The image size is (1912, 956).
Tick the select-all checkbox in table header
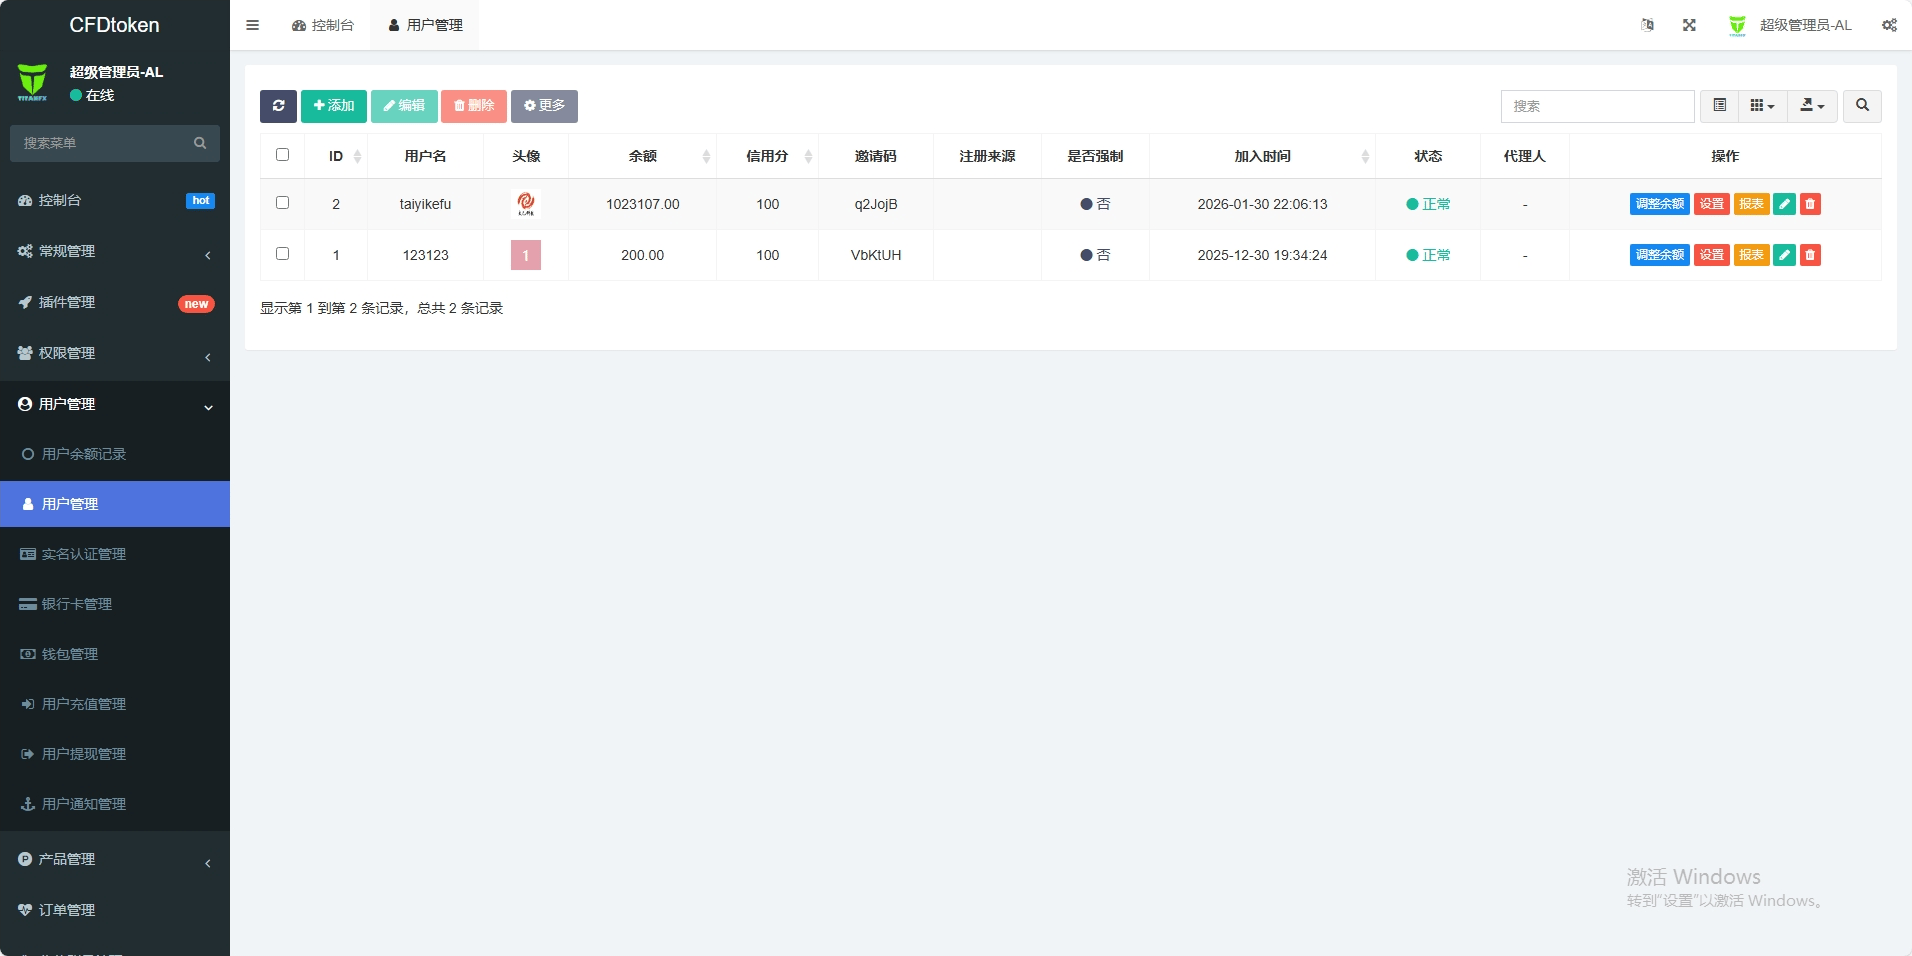[x=282, y=155]
